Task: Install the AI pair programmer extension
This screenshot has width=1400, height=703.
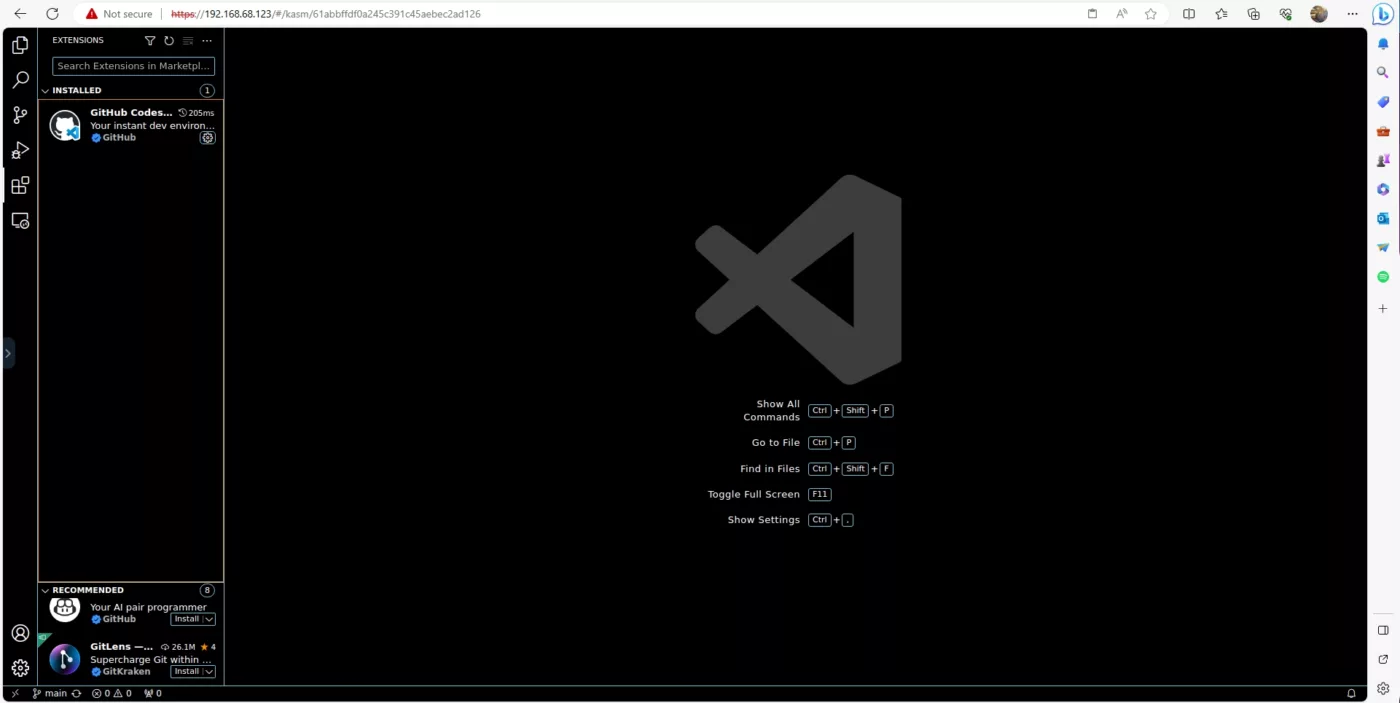Action: [187, 619]
